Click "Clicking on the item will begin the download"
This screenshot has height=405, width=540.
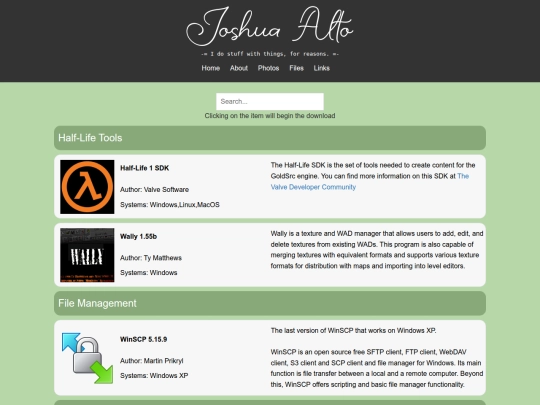(x=270, y=116)
